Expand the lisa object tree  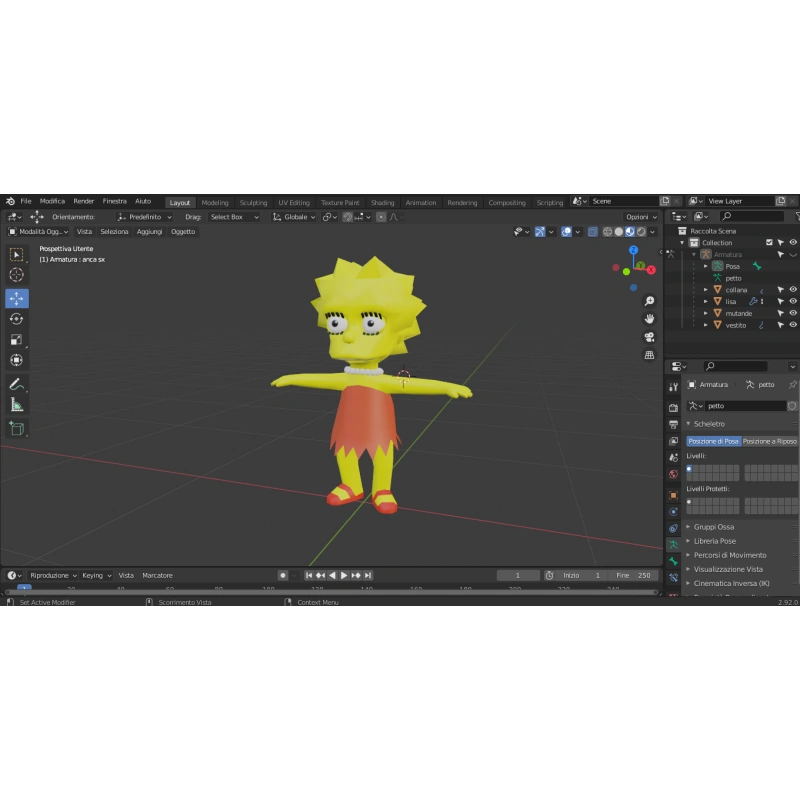click(706, 302)
